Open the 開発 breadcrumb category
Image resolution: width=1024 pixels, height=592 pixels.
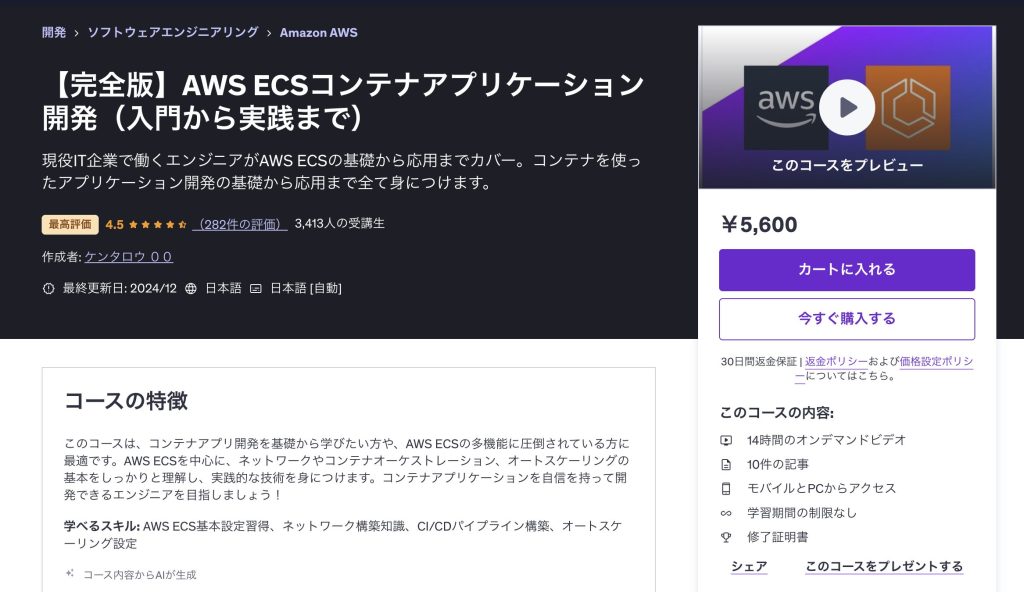coord(52,32)
